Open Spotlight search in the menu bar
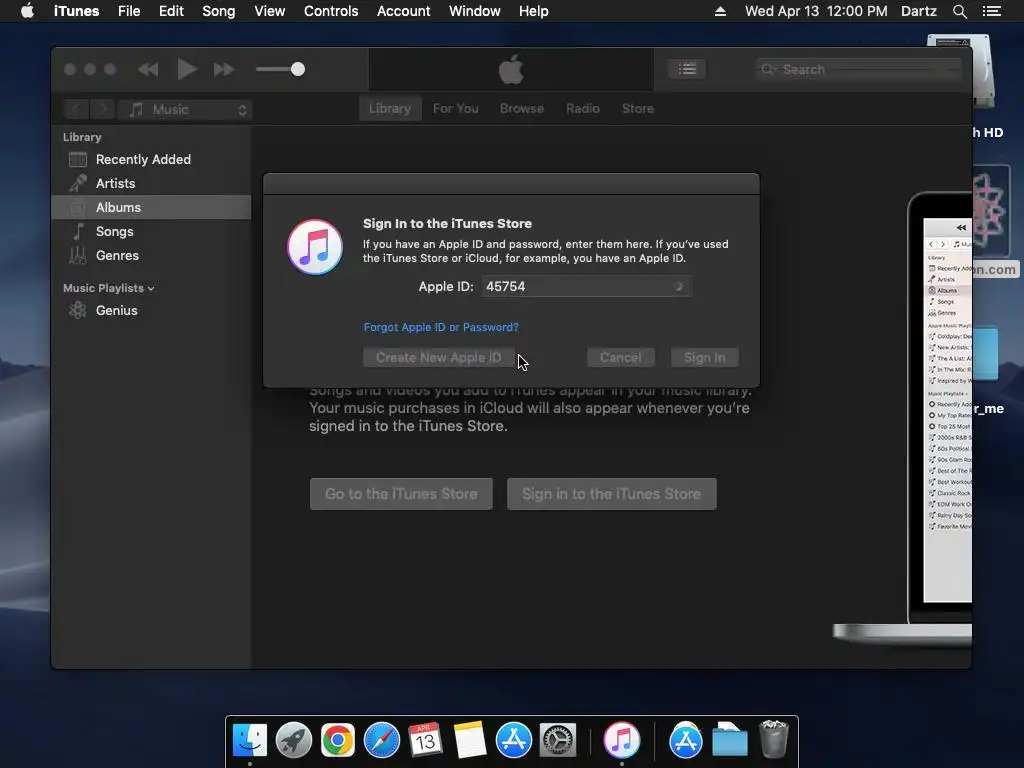 (959, 11)
